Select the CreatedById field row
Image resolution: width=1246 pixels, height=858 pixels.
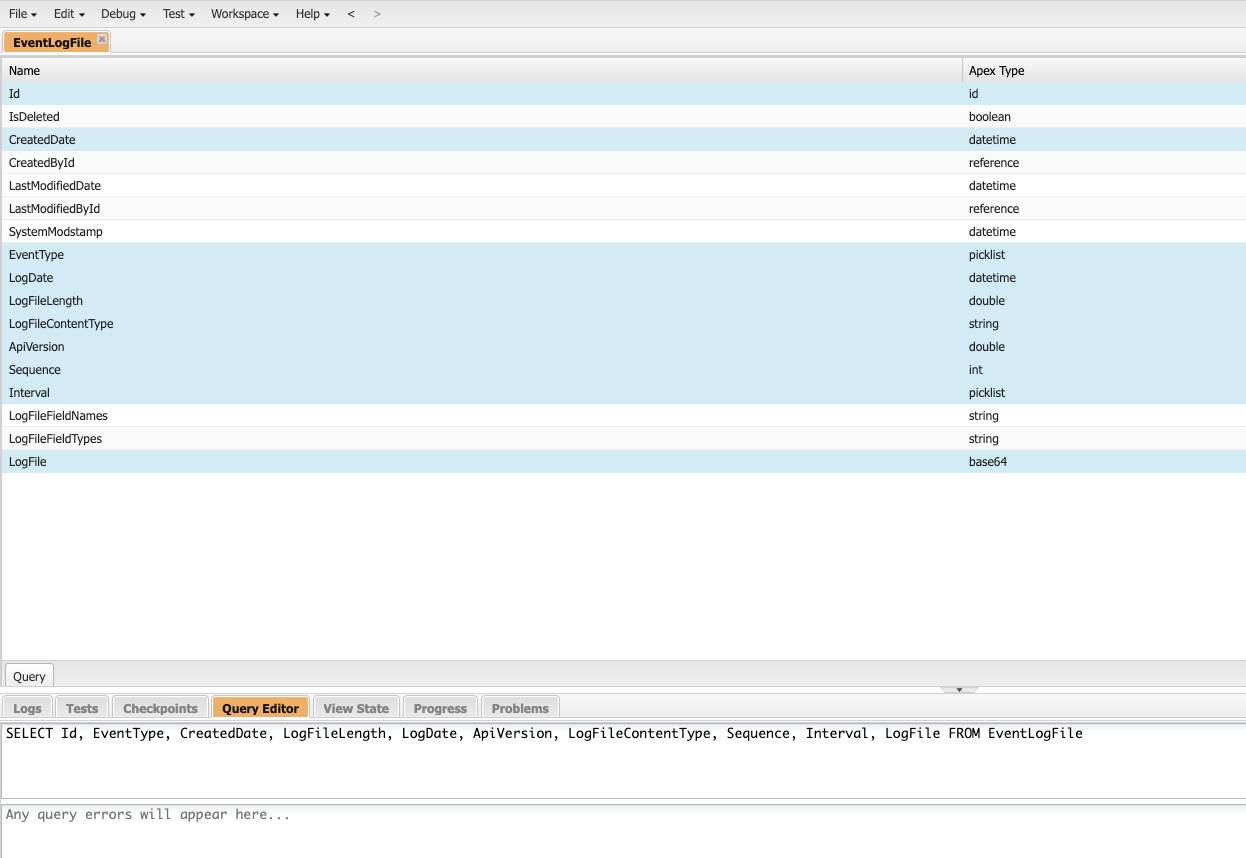pos(623,163)
